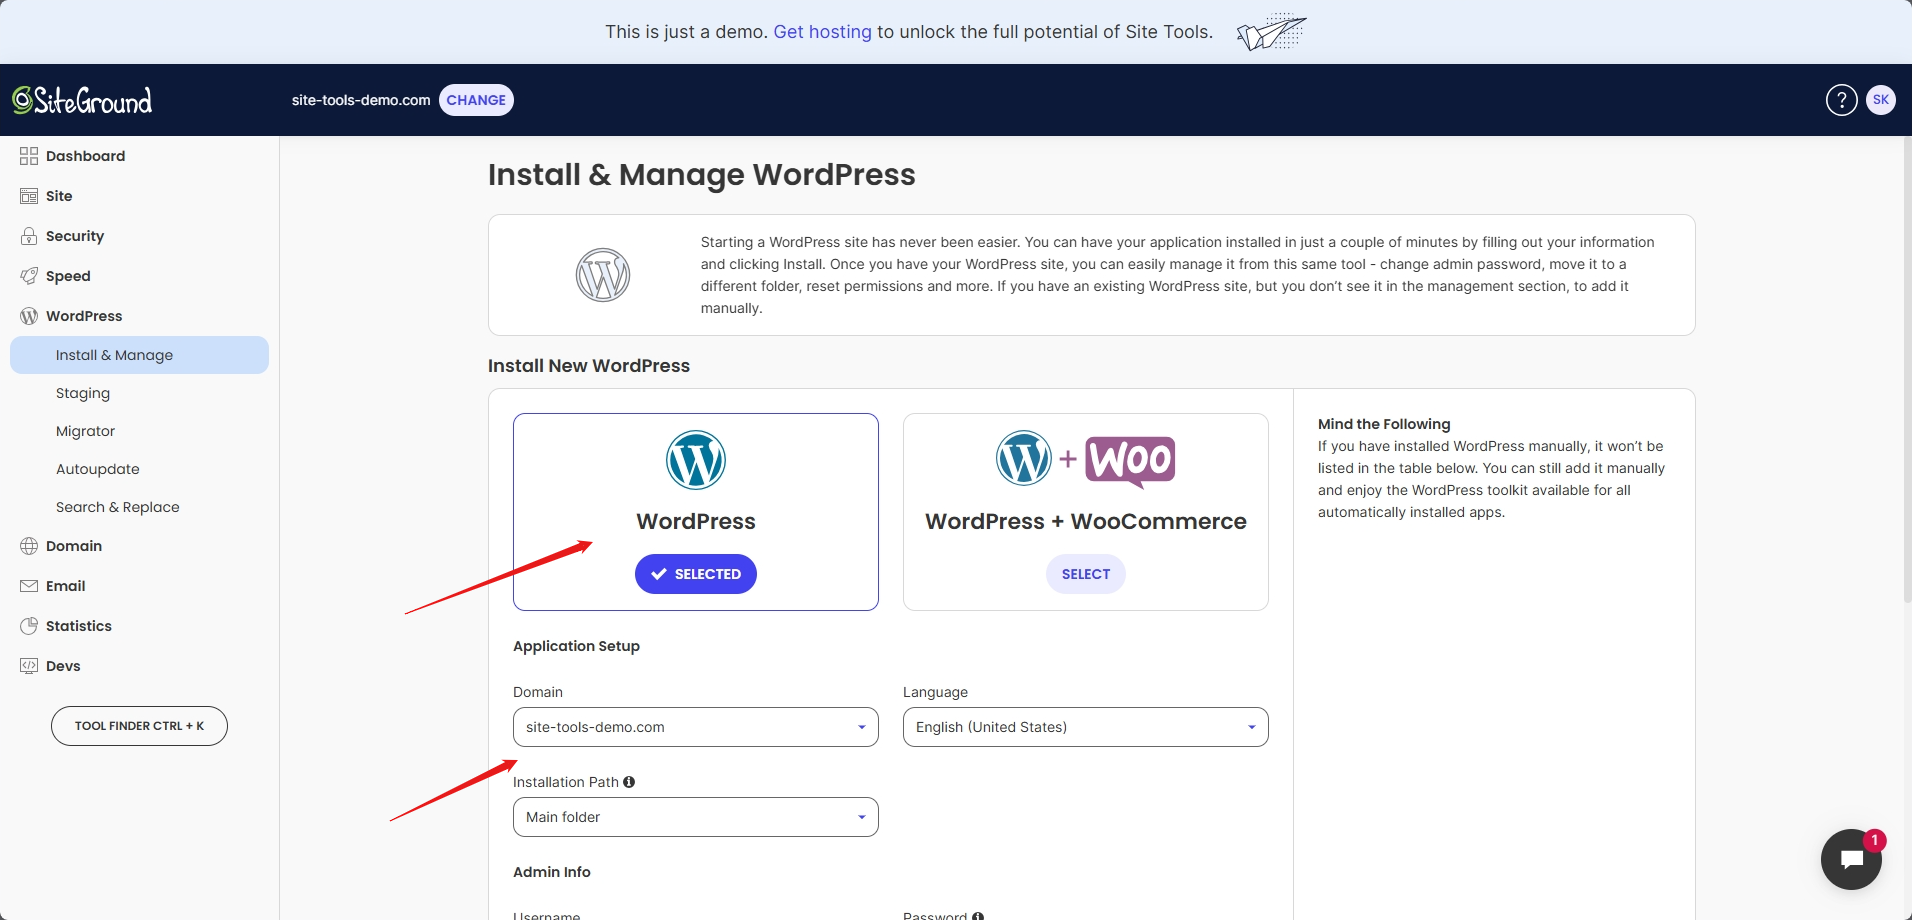The image size is (1912, 920).
Task: Click the Statistics pie chart icon
Action: 29,626
